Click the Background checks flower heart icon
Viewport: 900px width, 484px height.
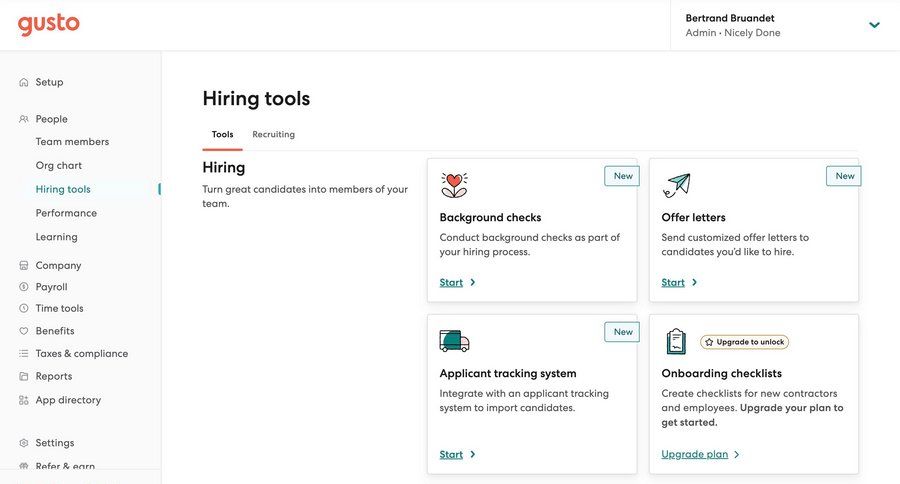(x=454, y=185)
